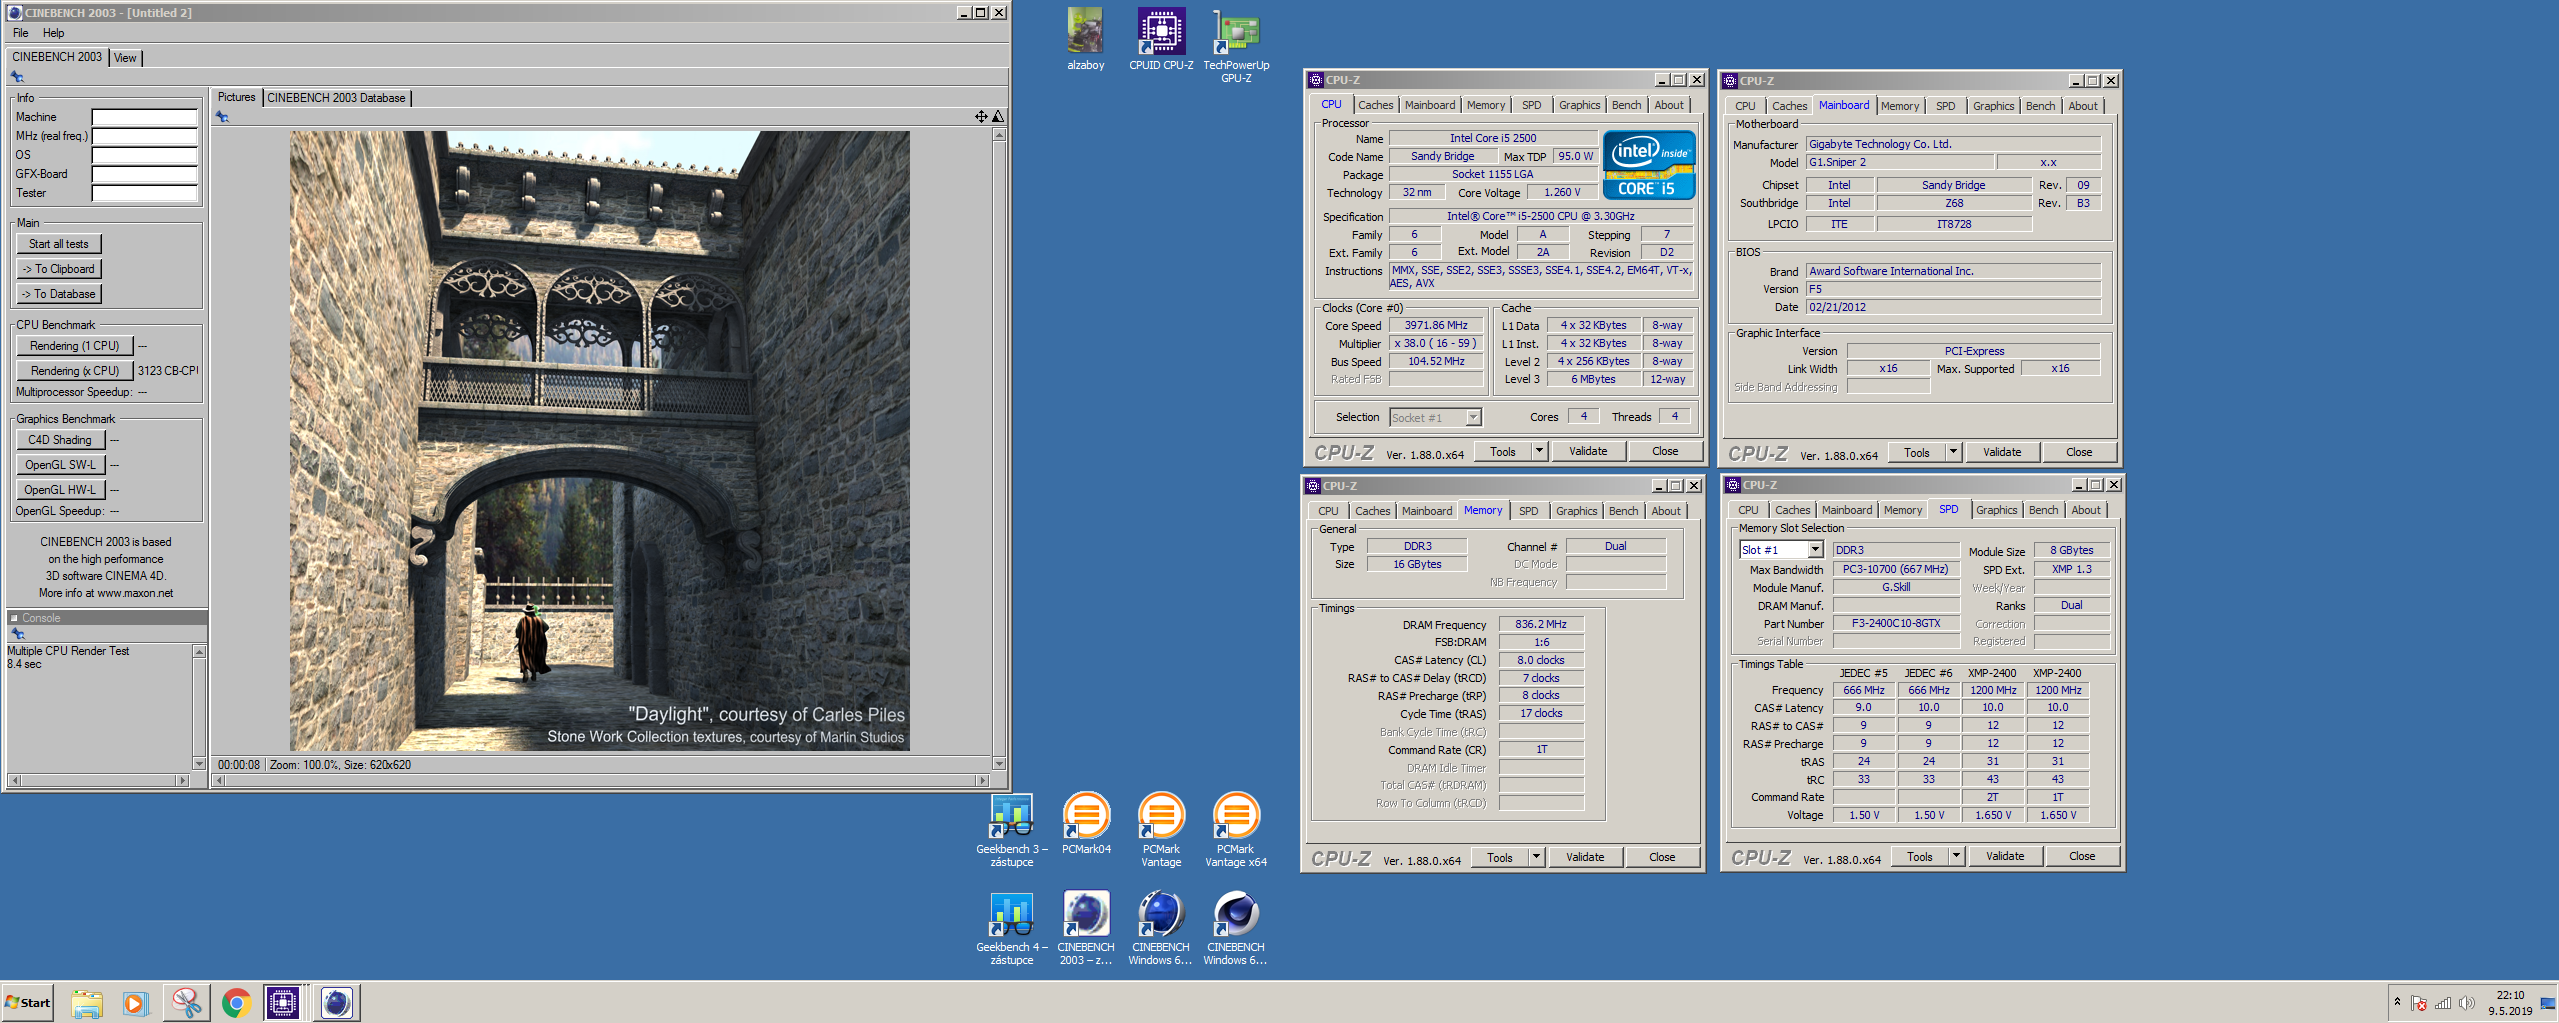Image resolution: width=2559 pixels, height=1023 pixels.
Task: Click the Show Desktop button in taskbar
Action: pyautogui.click(x=2549, y=1003)
